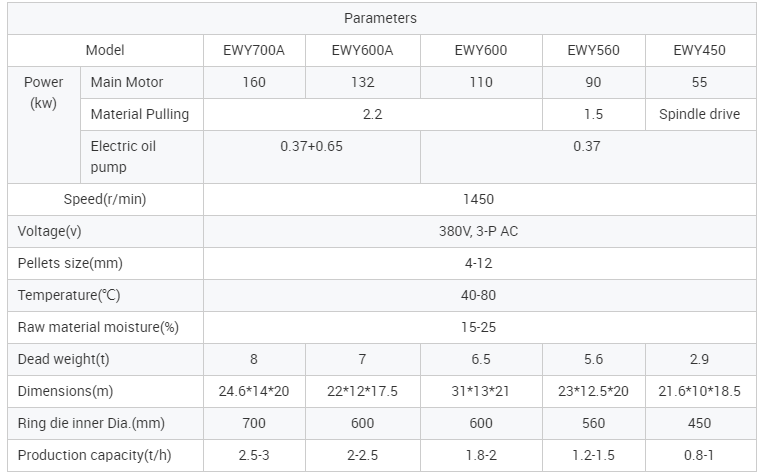Viewport: 768px width, 474px height.
Task: Click the EWY450 model header cell
Action: click(699, 50)
